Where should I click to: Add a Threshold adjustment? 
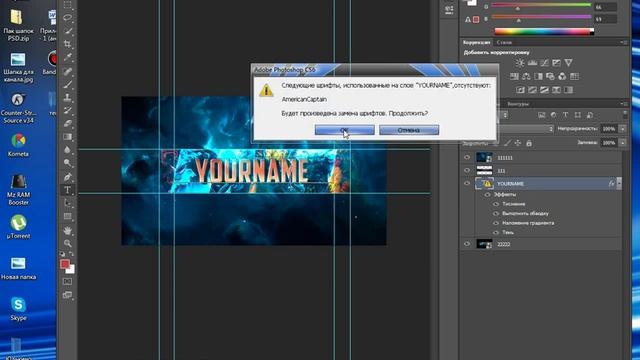544,90
